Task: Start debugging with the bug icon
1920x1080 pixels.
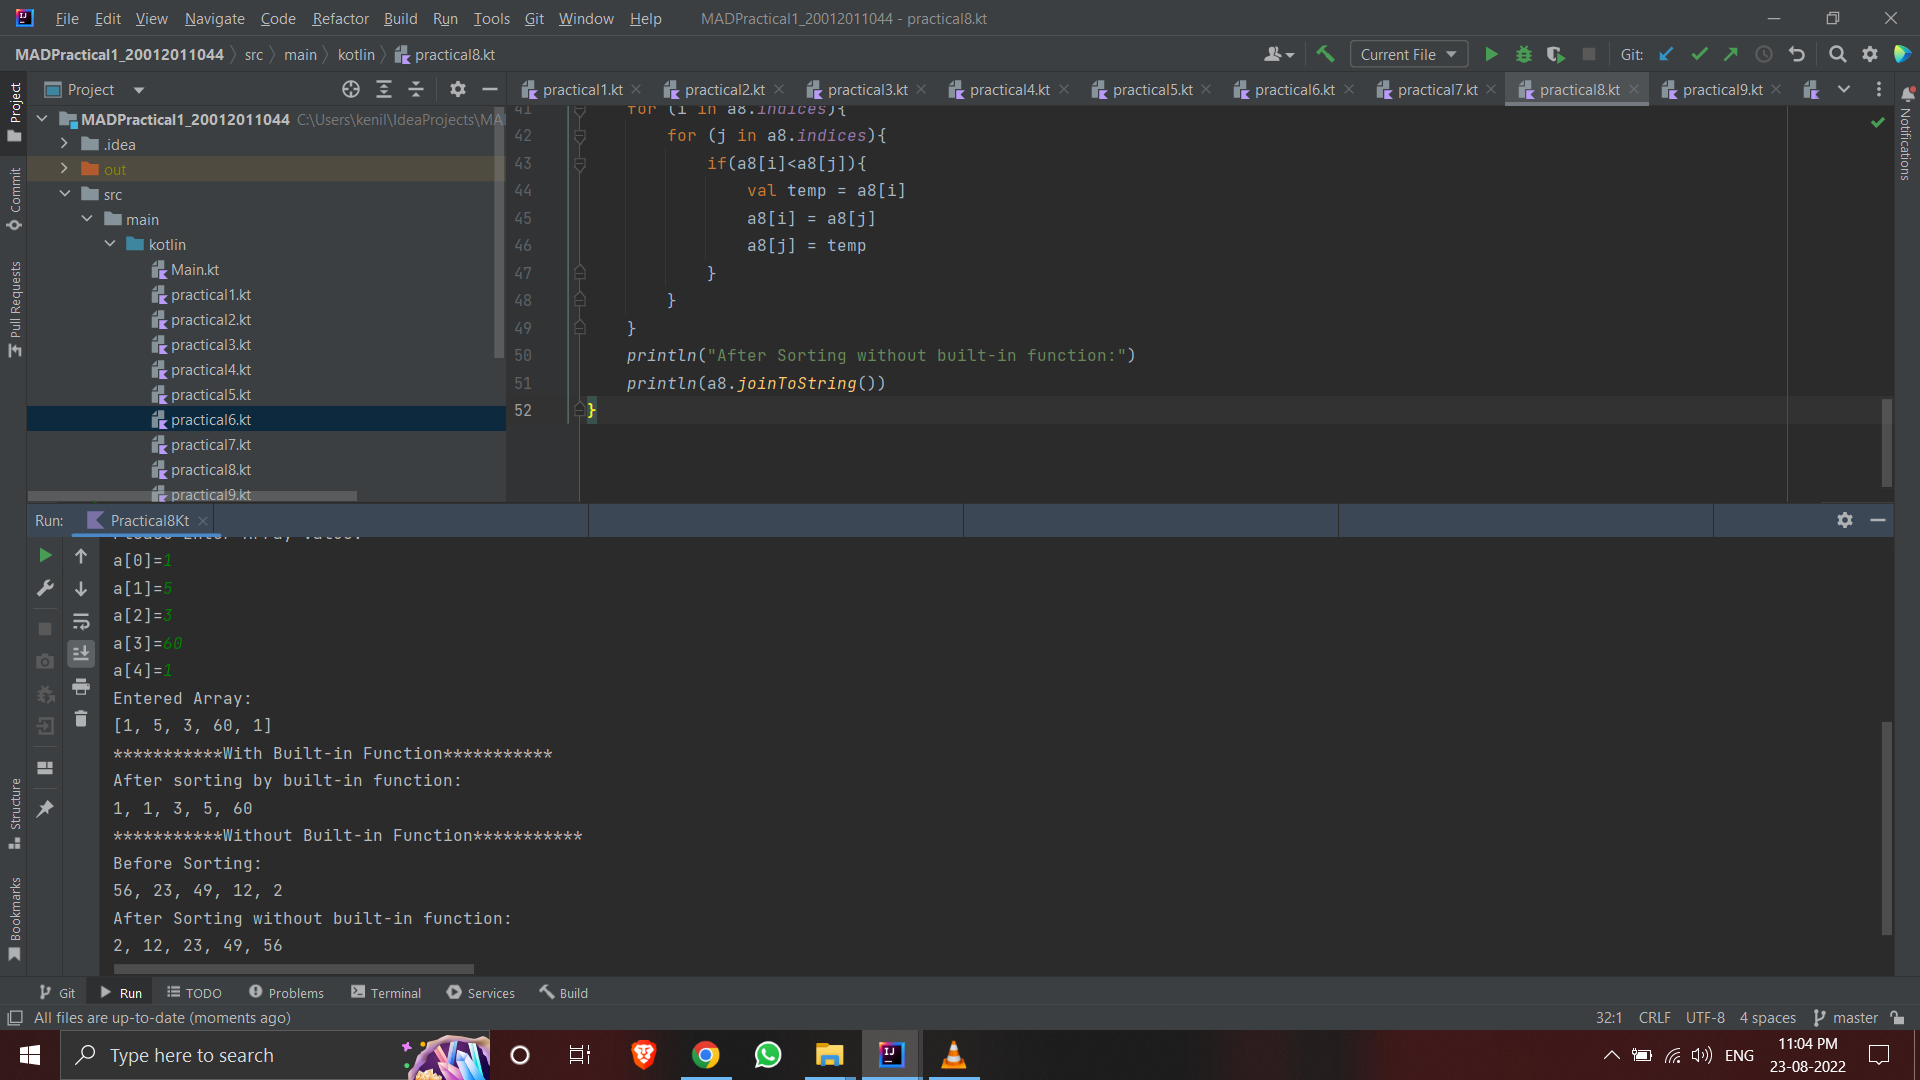Action: point(1523,54)
